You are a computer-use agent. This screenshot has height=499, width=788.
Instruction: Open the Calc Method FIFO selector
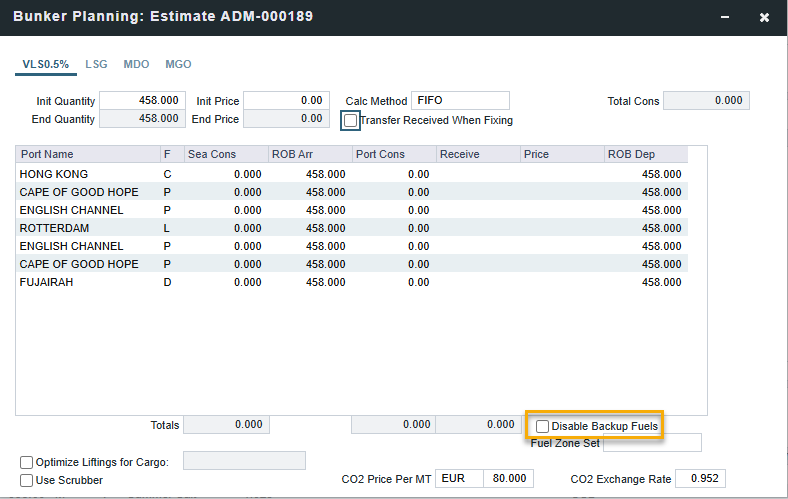pos(459,101)
